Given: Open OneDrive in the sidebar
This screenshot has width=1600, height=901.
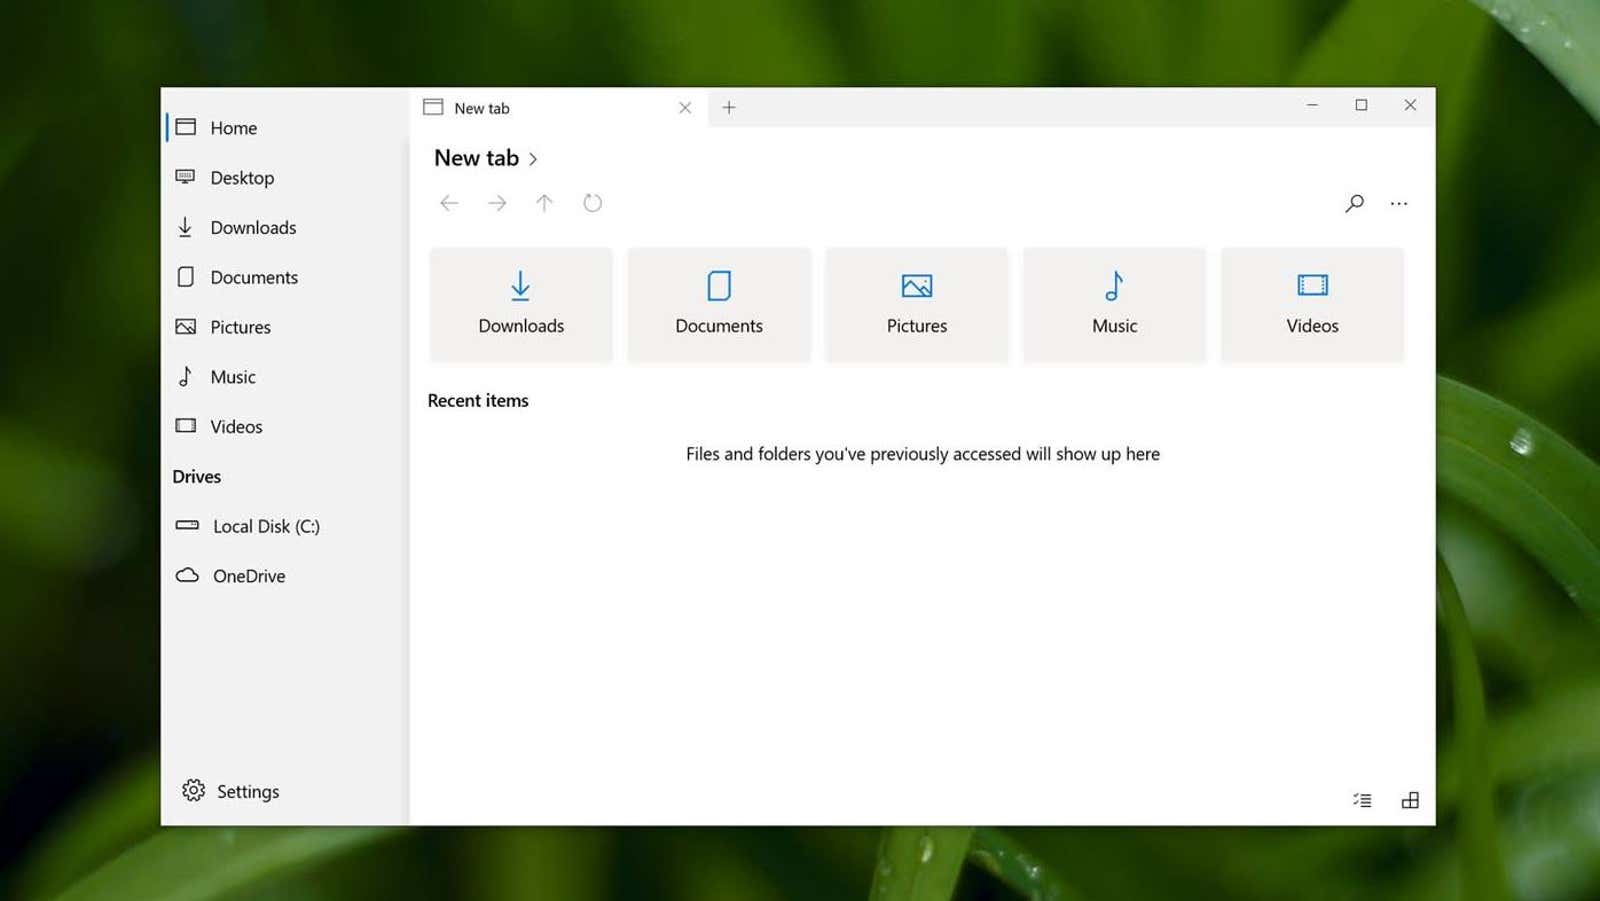Looking at the screenshot, I should point(285,576).
